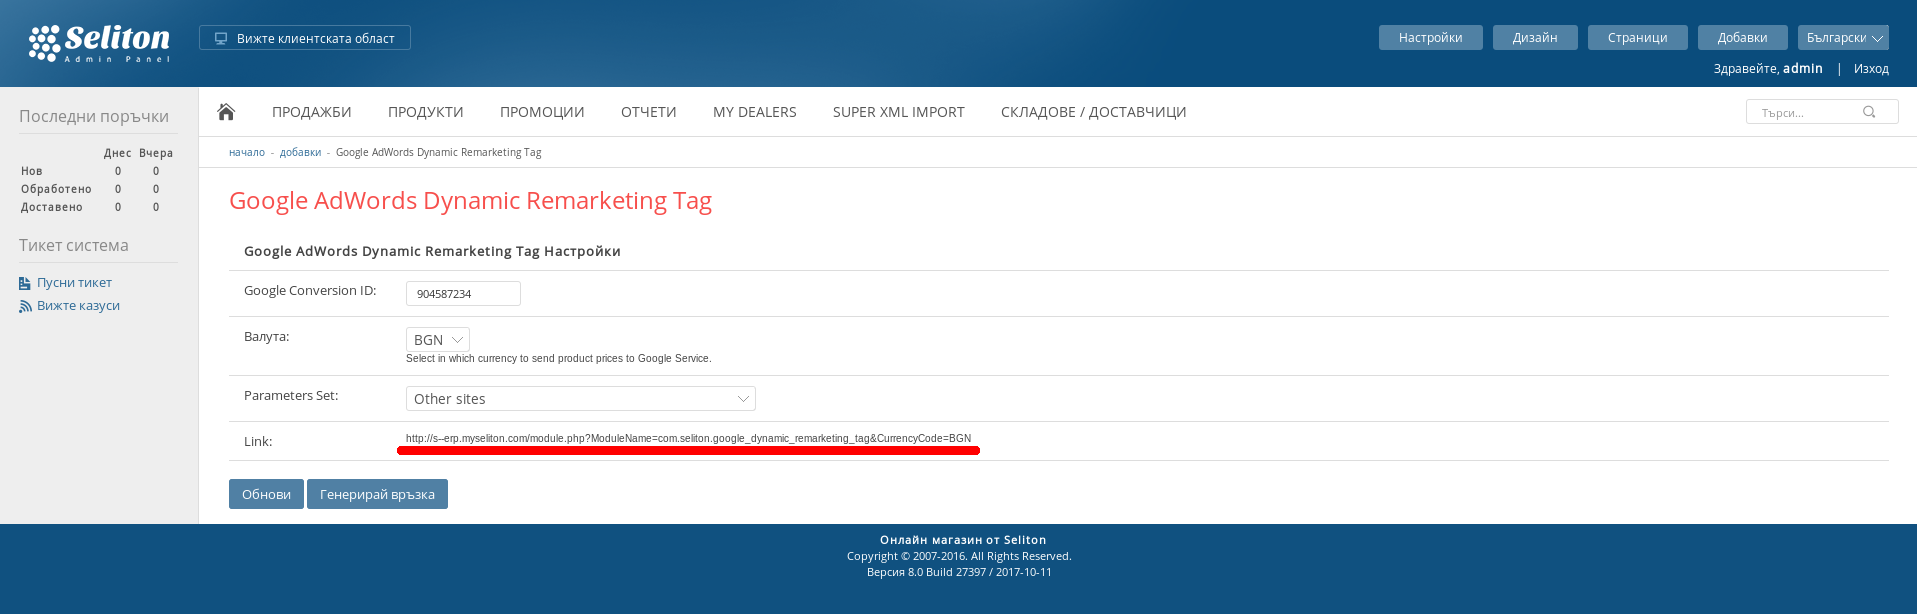Viewport: 1917px width, 614px height.
Task: Click the admin username link
Action: click(1803, 69)
